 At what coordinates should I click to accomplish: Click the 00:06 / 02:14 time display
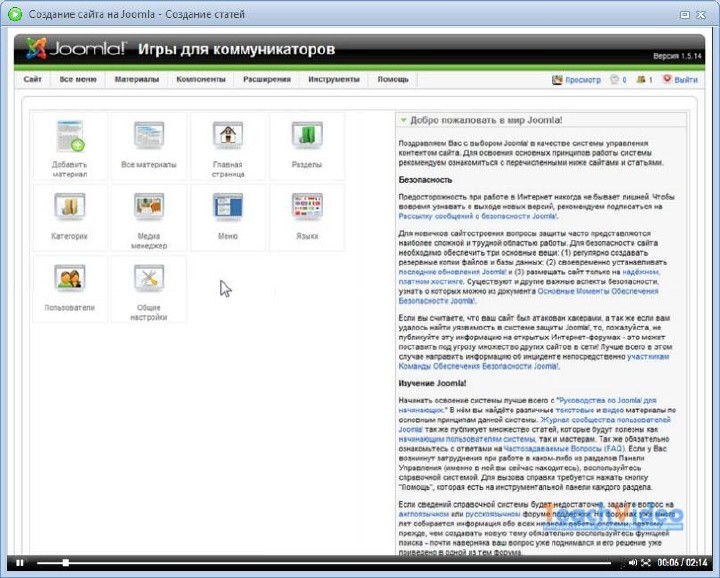(682, 562)
